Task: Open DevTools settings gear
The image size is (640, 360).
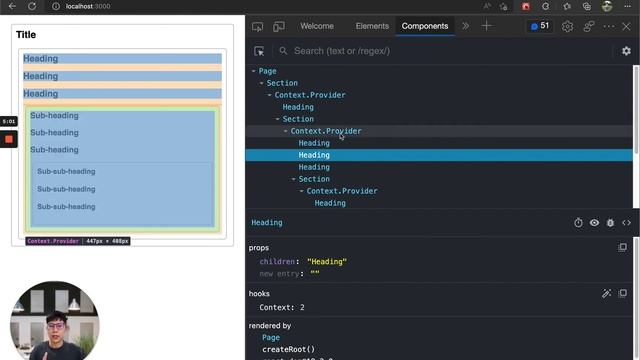Action: pos(567,27)
